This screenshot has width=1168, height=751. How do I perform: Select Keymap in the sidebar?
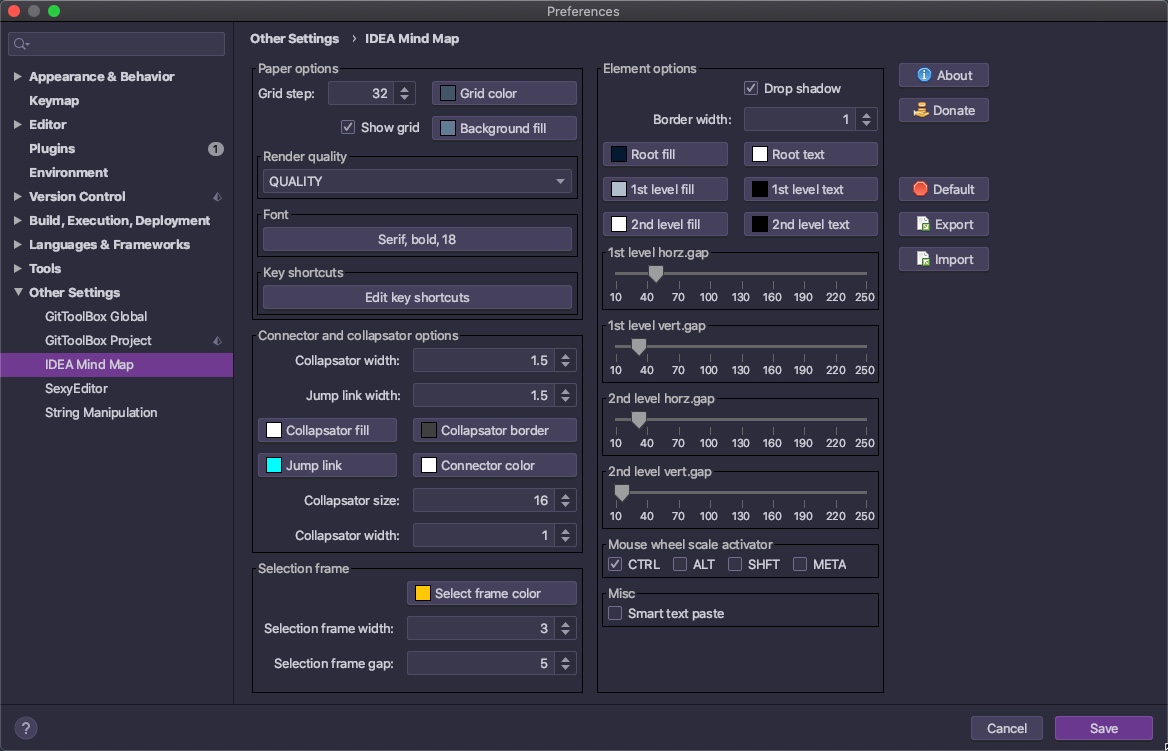pyautogui.click(x=54, y=101)
